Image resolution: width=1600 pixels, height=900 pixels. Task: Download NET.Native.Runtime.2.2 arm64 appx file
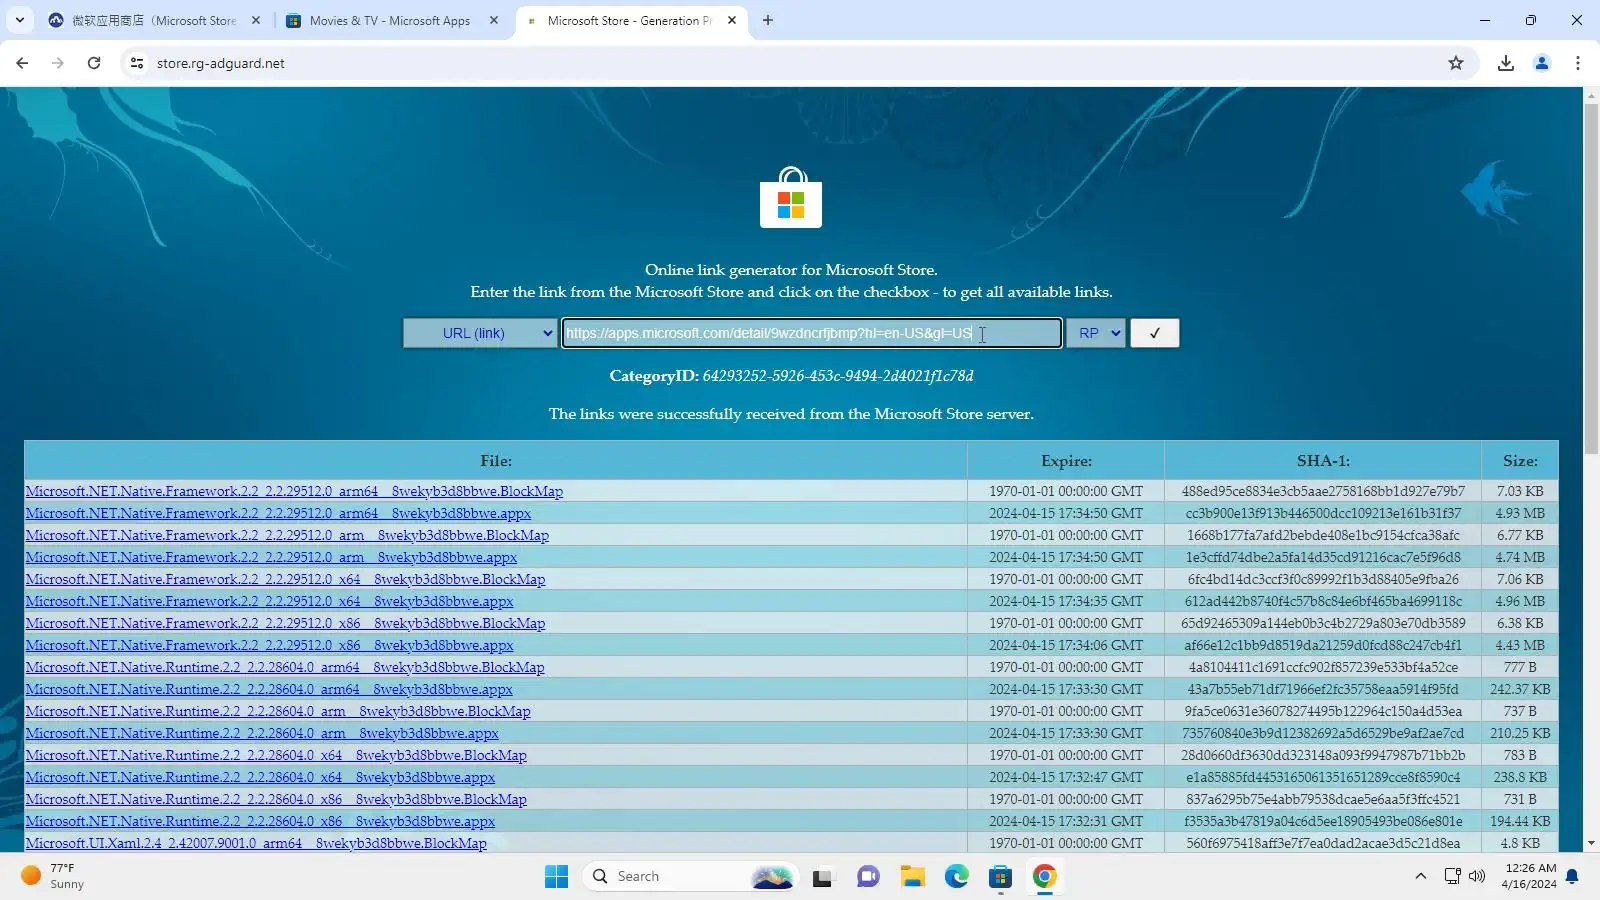click(269, 689)
